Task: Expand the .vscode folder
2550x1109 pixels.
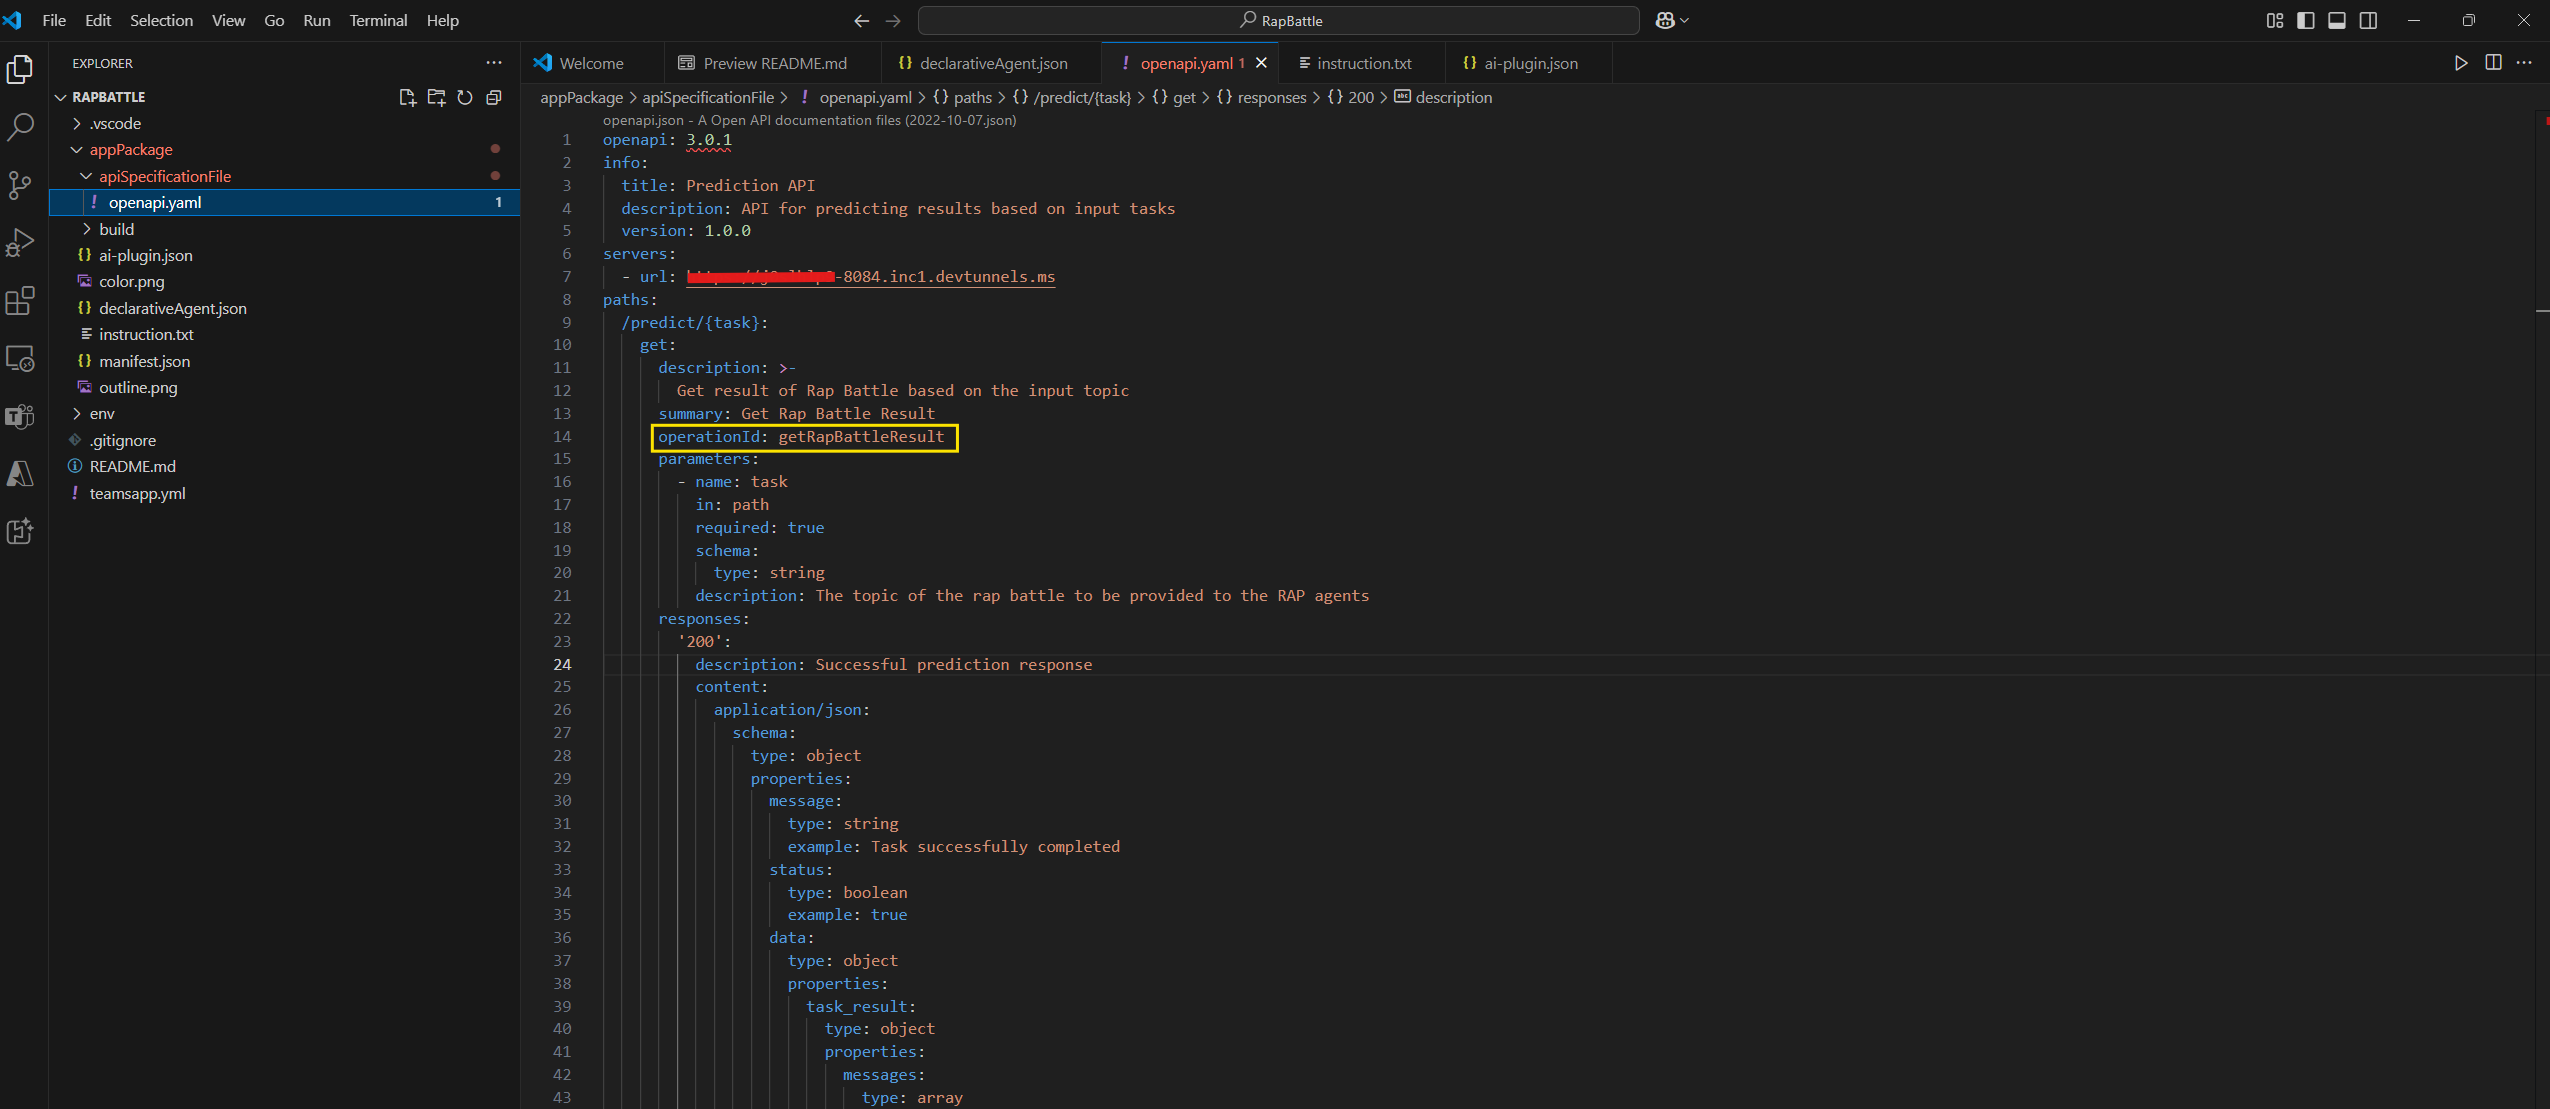Action: pyautogui.click(x=77, y=123)
